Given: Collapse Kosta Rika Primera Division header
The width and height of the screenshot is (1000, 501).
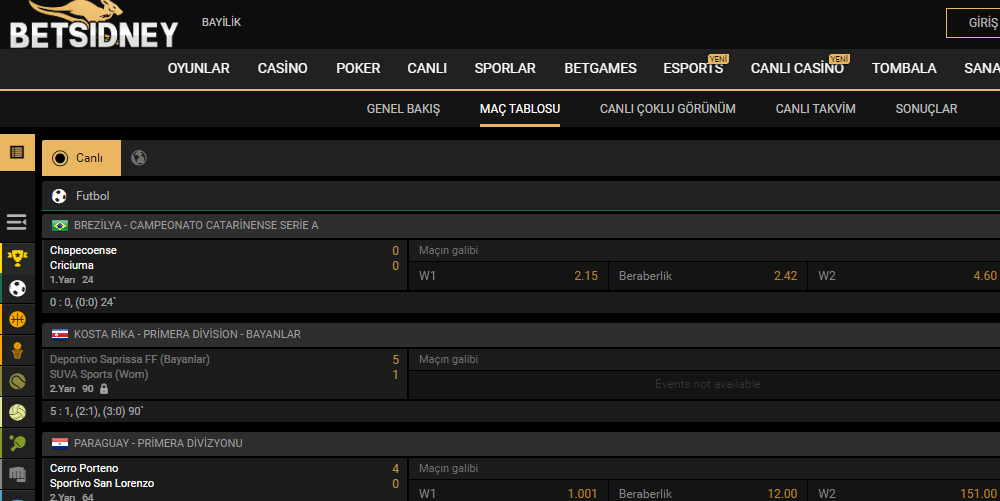Looking at the screenshot, I should 521,334.
